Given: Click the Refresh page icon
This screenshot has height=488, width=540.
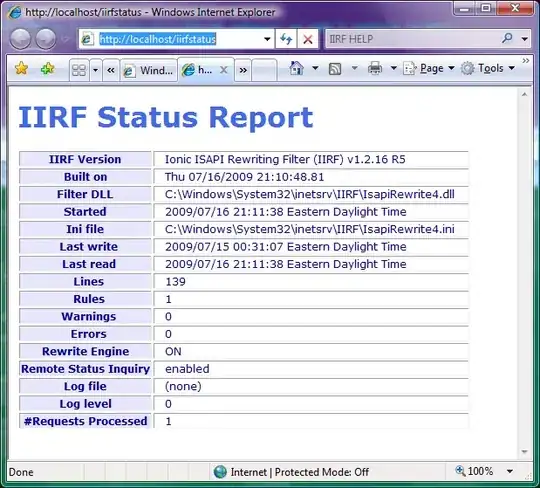Looking at the screenshot, I should point(286,39).
